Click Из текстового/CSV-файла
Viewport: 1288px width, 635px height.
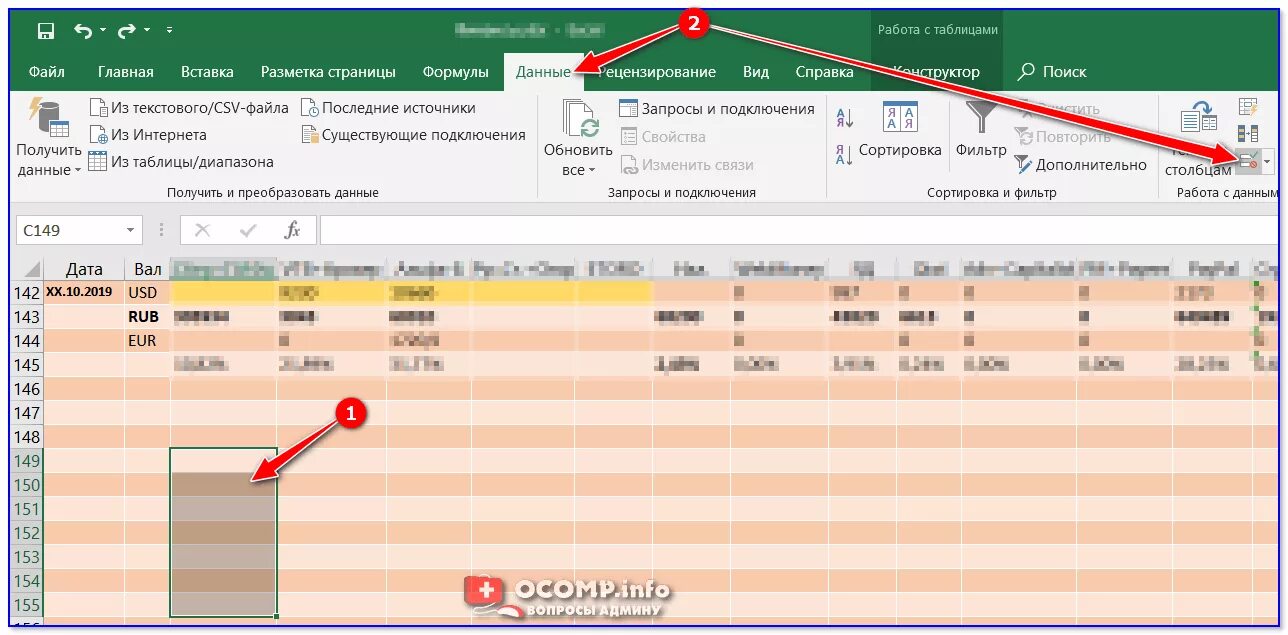click(x=189, y=107)
